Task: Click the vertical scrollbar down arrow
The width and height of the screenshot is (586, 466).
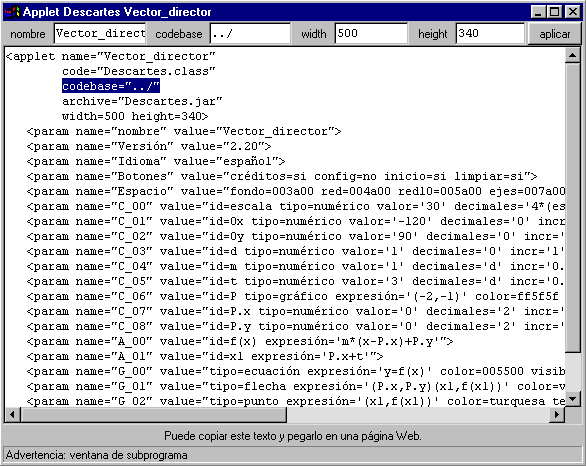Action: [x=573, y=399]
